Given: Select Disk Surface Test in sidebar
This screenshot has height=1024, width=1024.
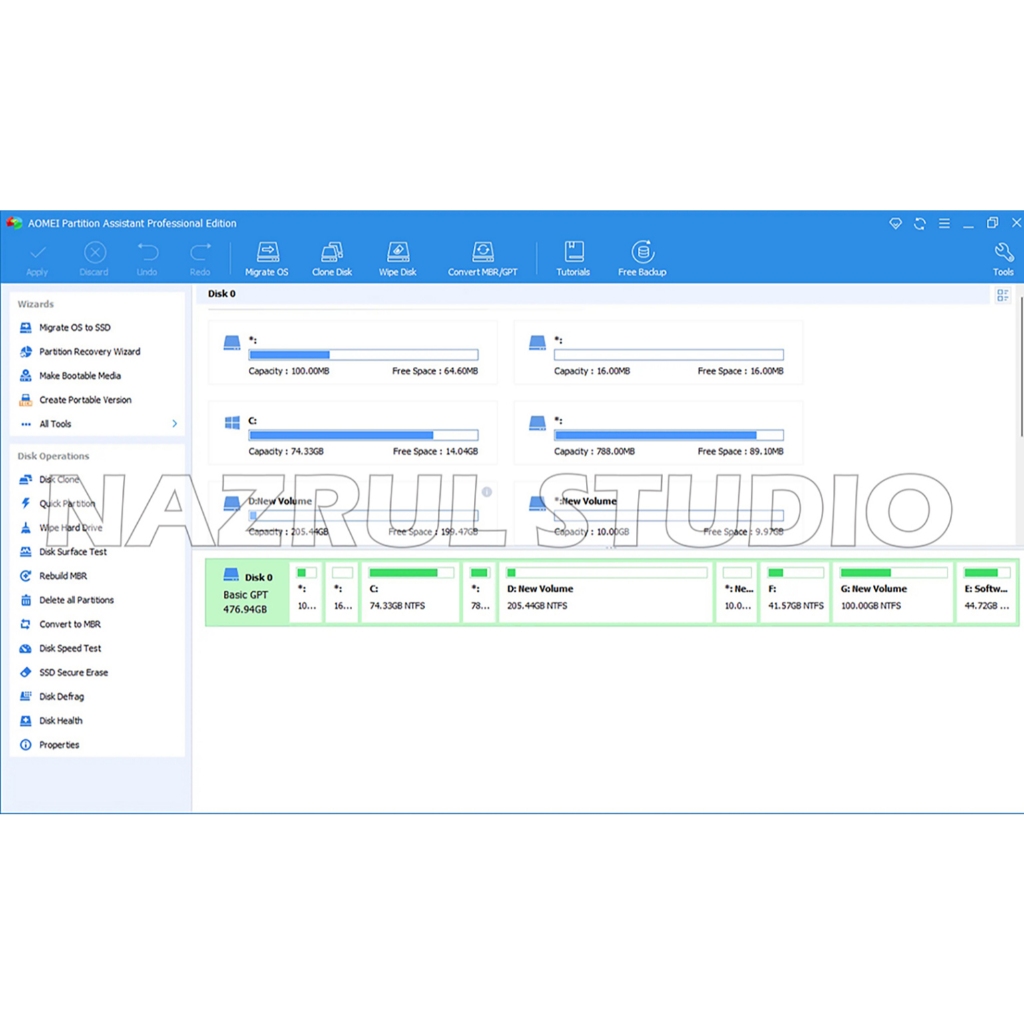Looking at the screenshot, I should click(72, 552).
